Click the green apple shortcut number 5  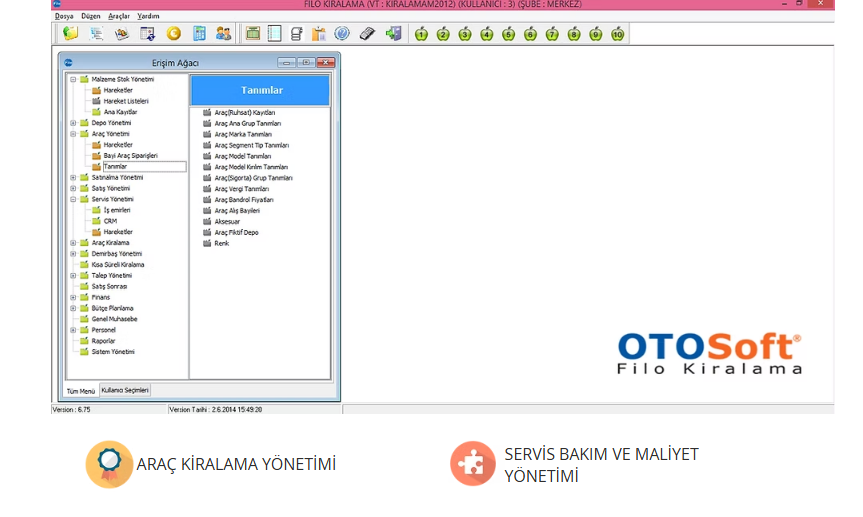click(x=508, y=34)
